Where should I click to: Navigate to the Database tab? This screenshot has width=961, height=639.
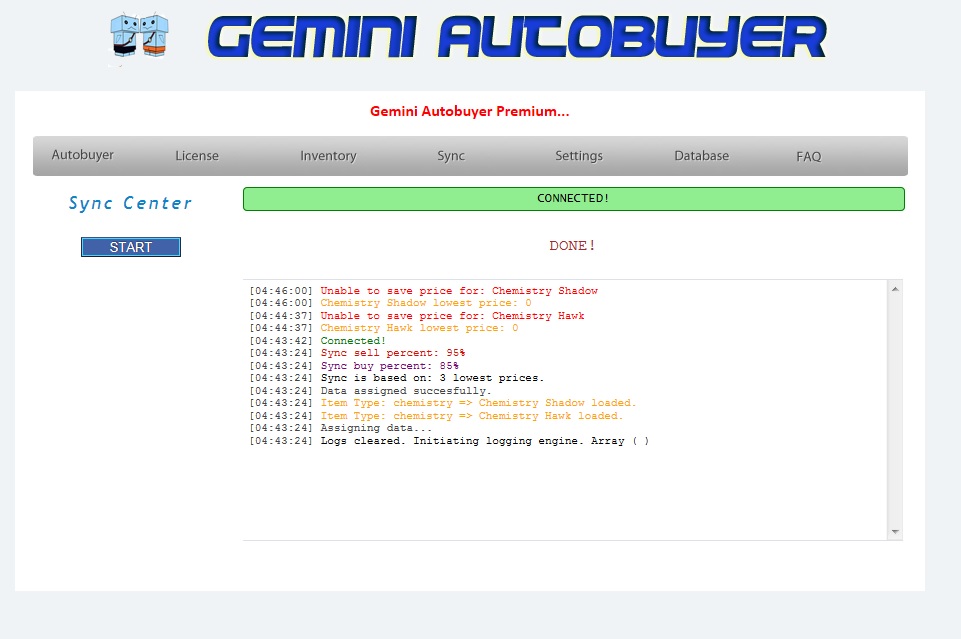click(701, 156)
